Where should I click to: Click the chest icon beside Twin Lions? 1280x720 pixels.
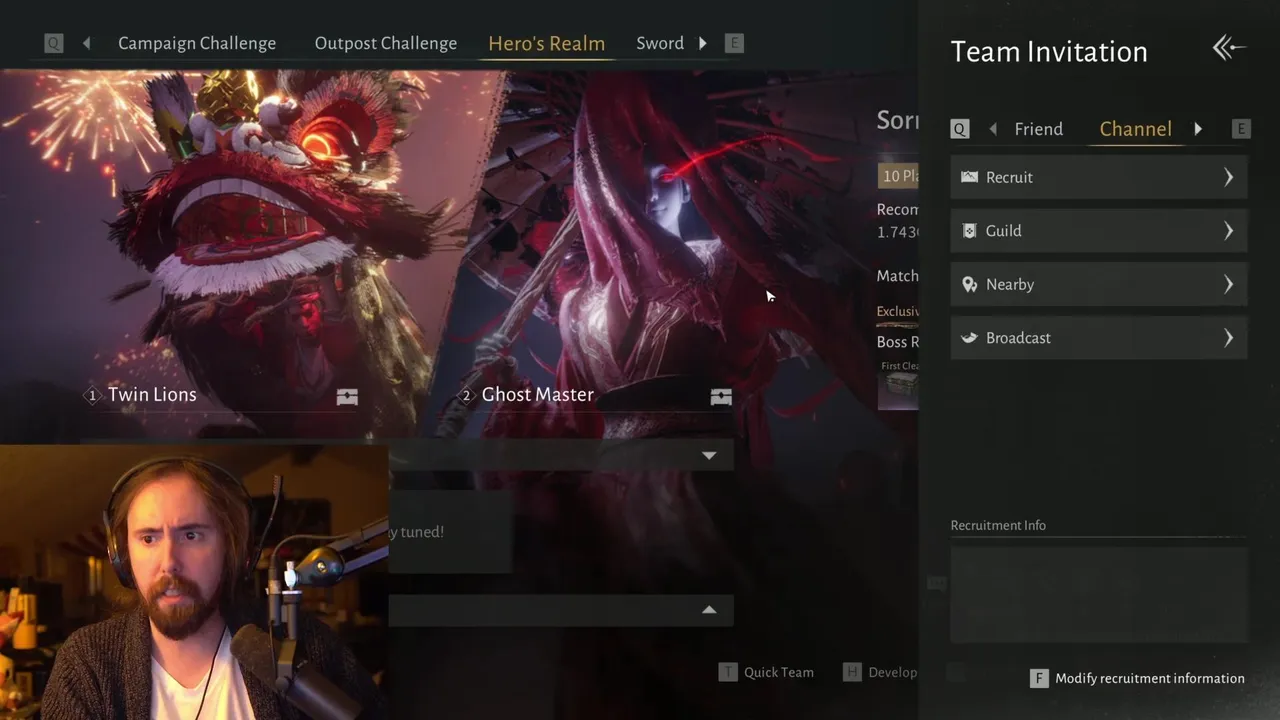pyautogui.click(x=347, y=397)
